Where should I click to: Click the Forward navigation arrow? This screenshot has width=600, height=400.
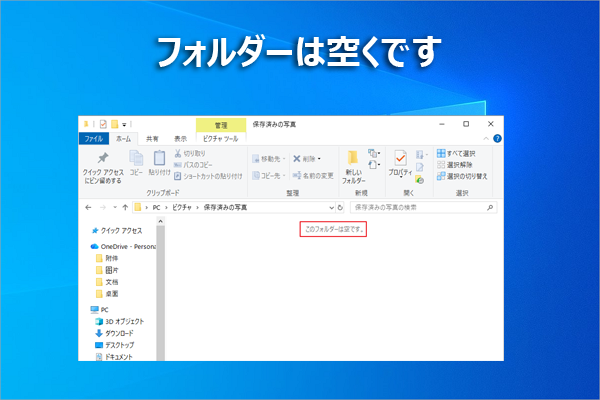pyautogui.click(x=103, y=207)
